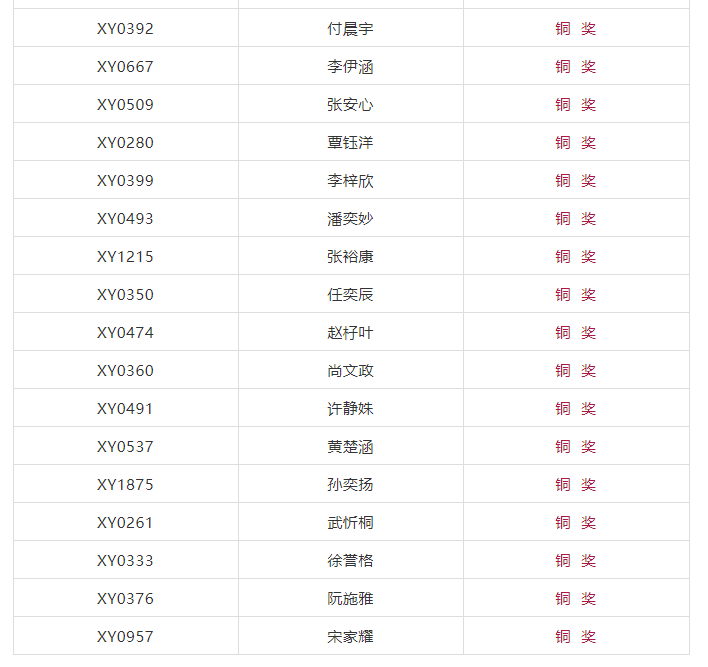Image resolution: width=708 pixels, height=667 pixels.
Task: Click the ID cell XY0493
Action: (125, 219)
